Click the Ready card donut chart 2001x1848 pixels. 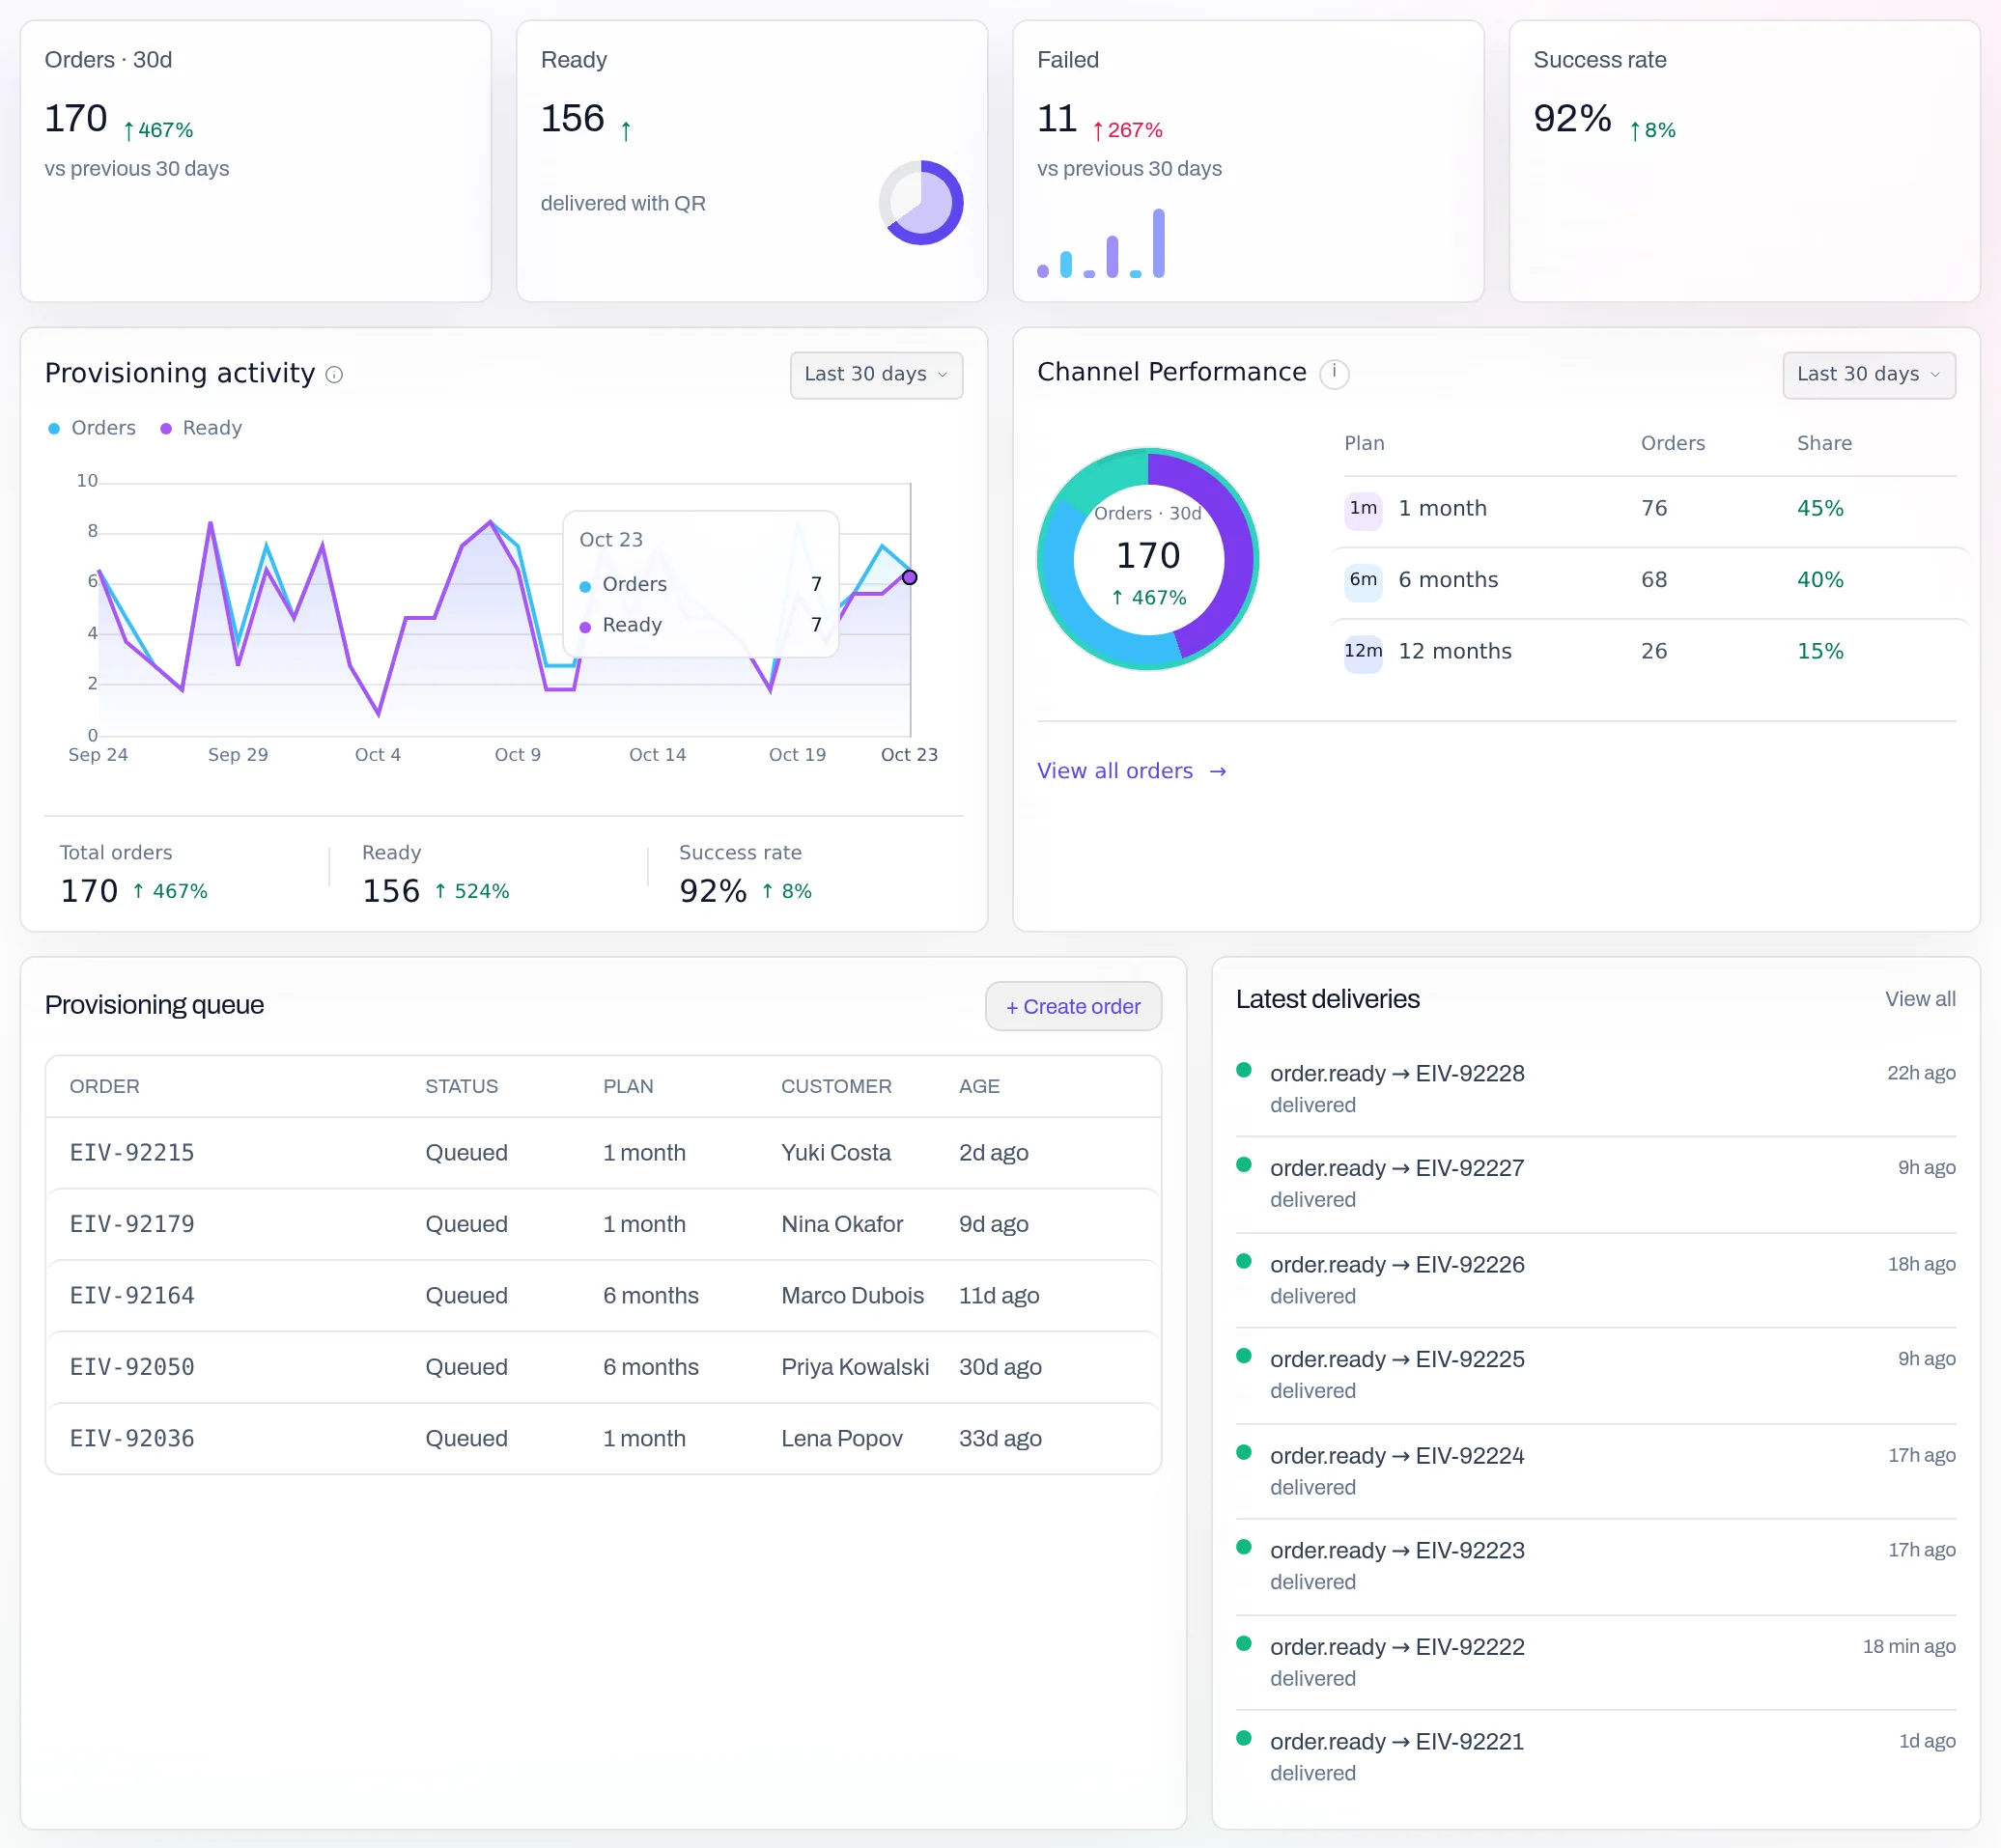(x=920, y=203)
